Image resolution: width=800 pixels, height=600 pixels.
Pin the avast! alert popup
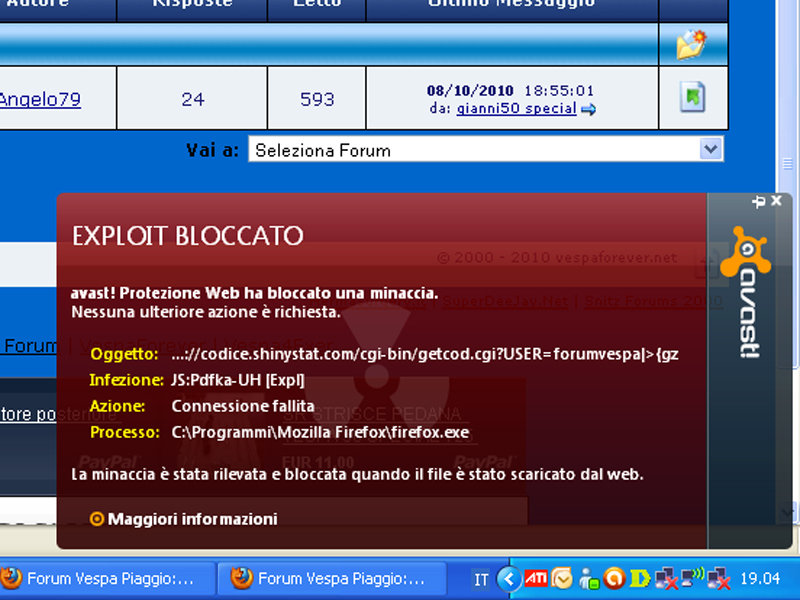(x=758, y=202)
